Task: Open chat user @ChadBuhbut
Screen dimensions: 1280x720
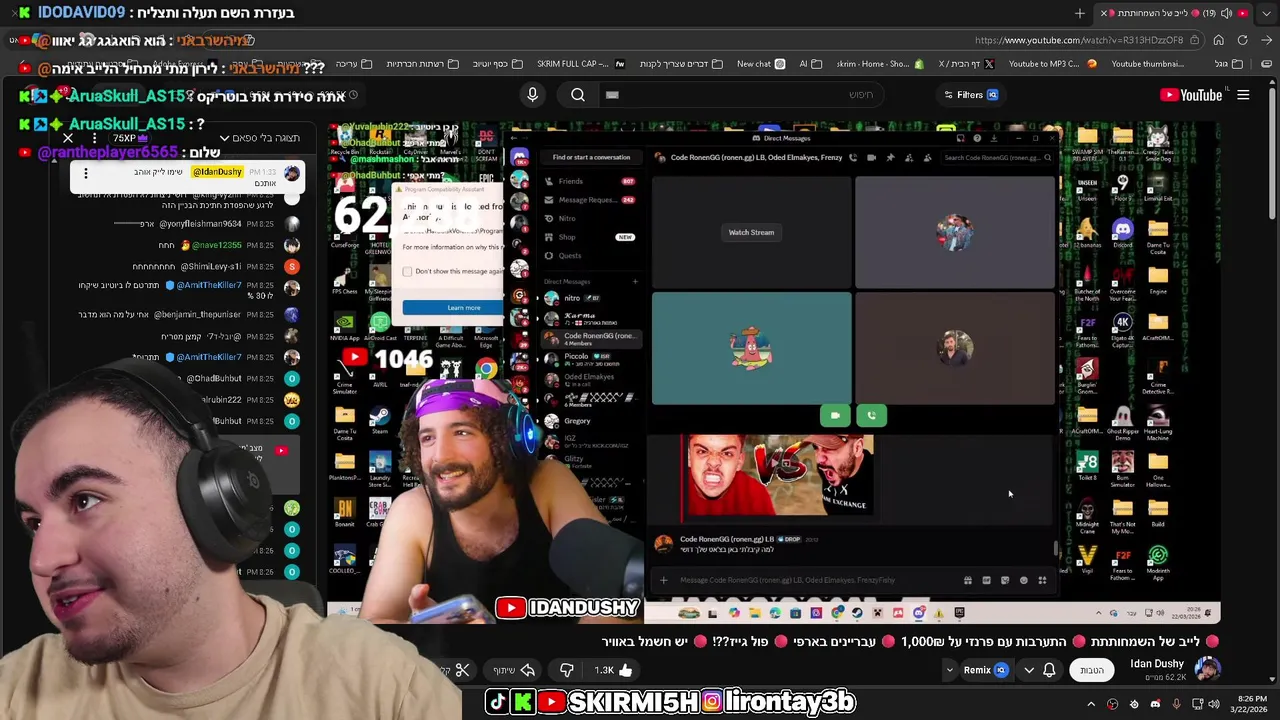Action: pyautogui.click(x=214, y=378)
